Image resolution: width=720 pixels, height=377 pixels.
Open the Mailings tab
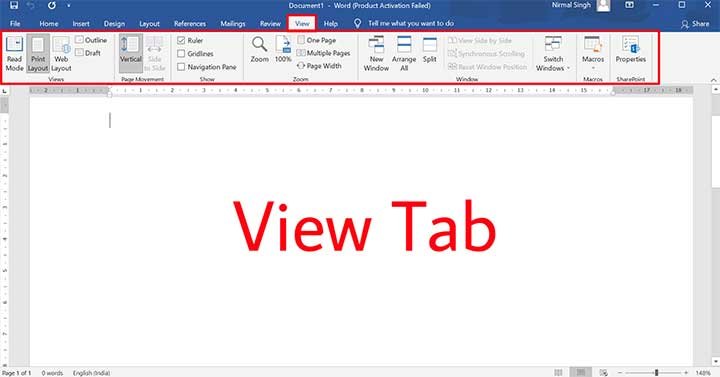(x=233, y=23)
